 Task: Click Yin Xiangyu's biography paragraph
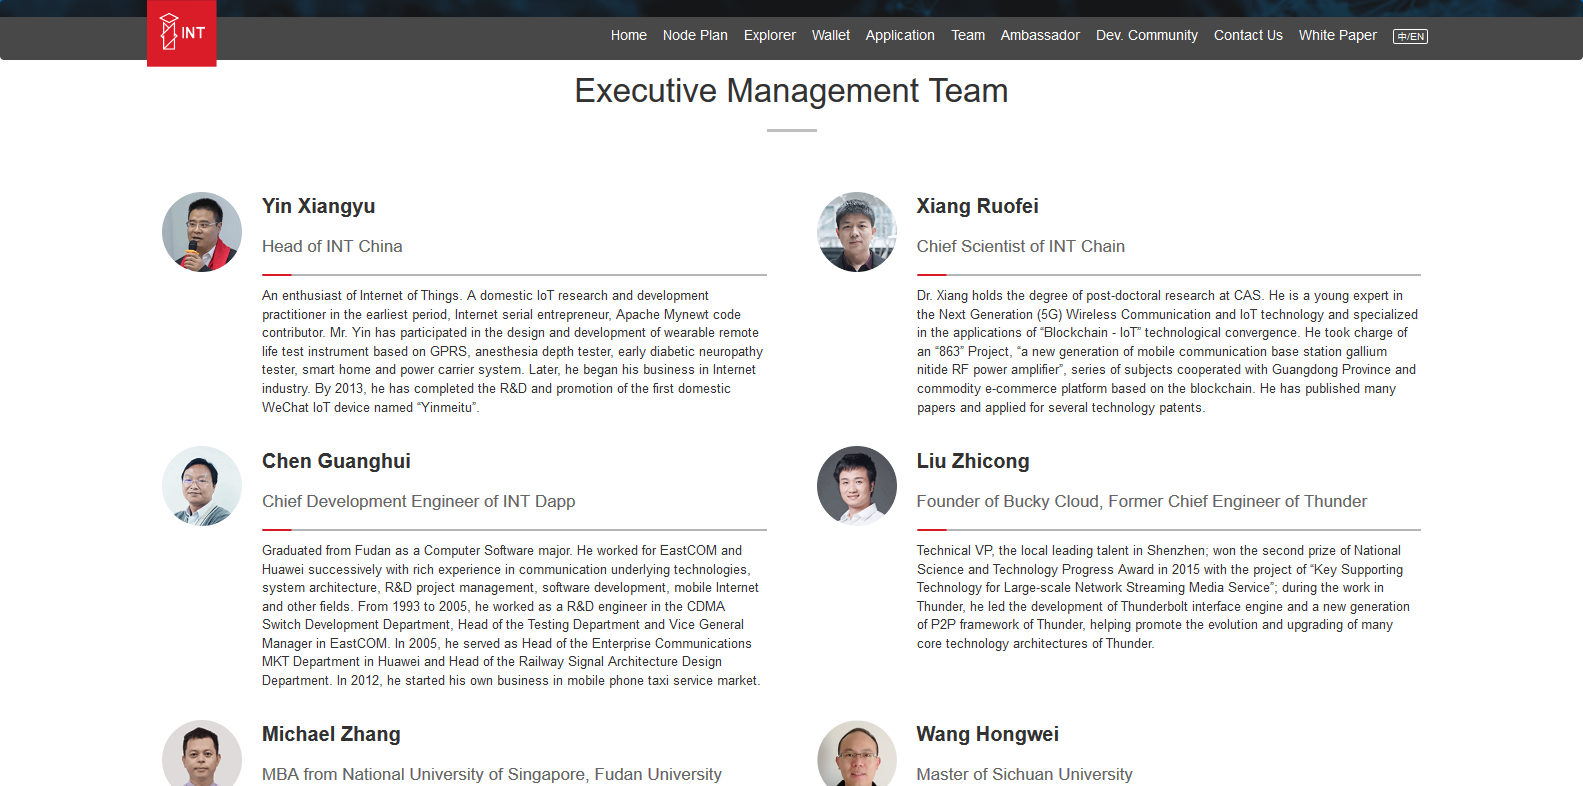pyautogui.click(x=513, y=351)
